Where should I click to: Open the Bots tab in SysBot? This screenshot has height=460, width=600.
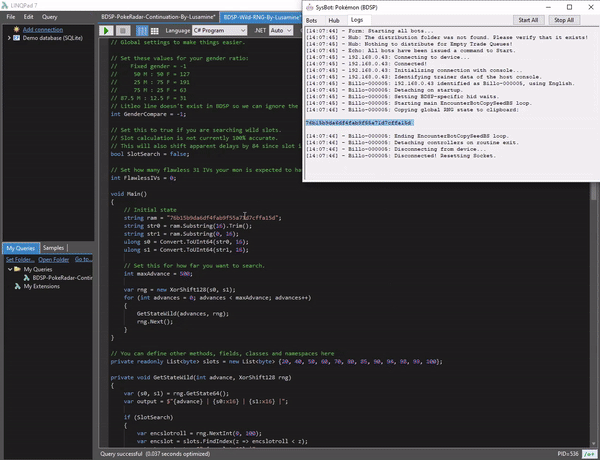pos(311,20)
